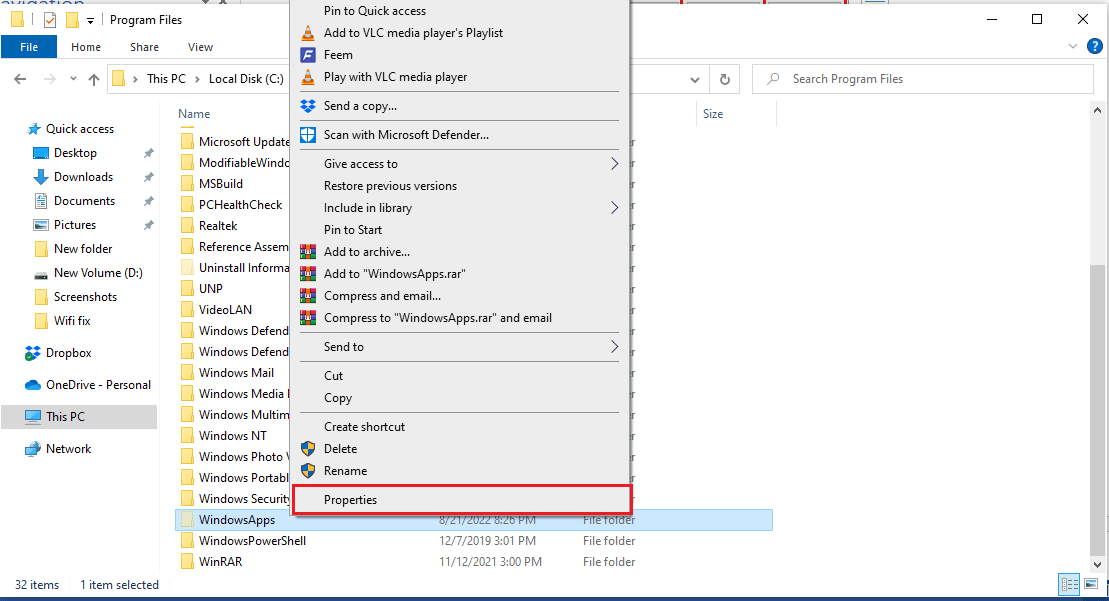The image size is (1109, 601).
Task: Click the Forward navigation arrow
Action: point(50,79)
